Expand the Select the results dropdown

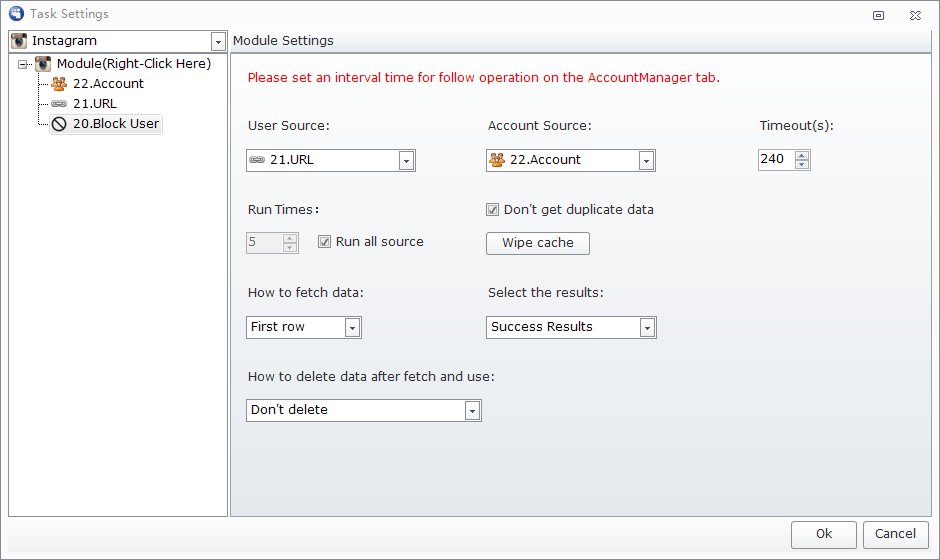pos(647,328)
